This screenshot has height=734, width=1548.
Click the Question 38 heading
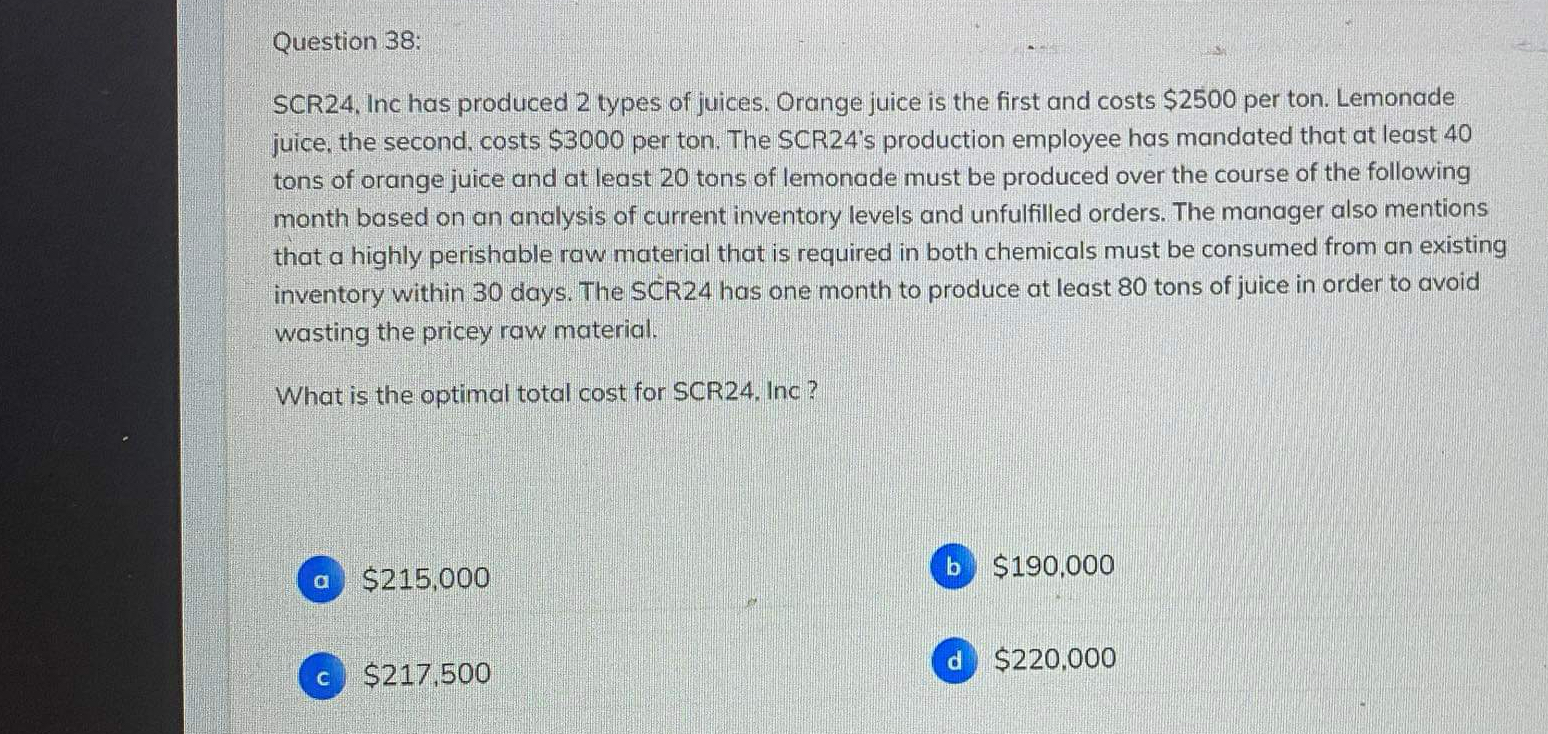pos(346,41)
